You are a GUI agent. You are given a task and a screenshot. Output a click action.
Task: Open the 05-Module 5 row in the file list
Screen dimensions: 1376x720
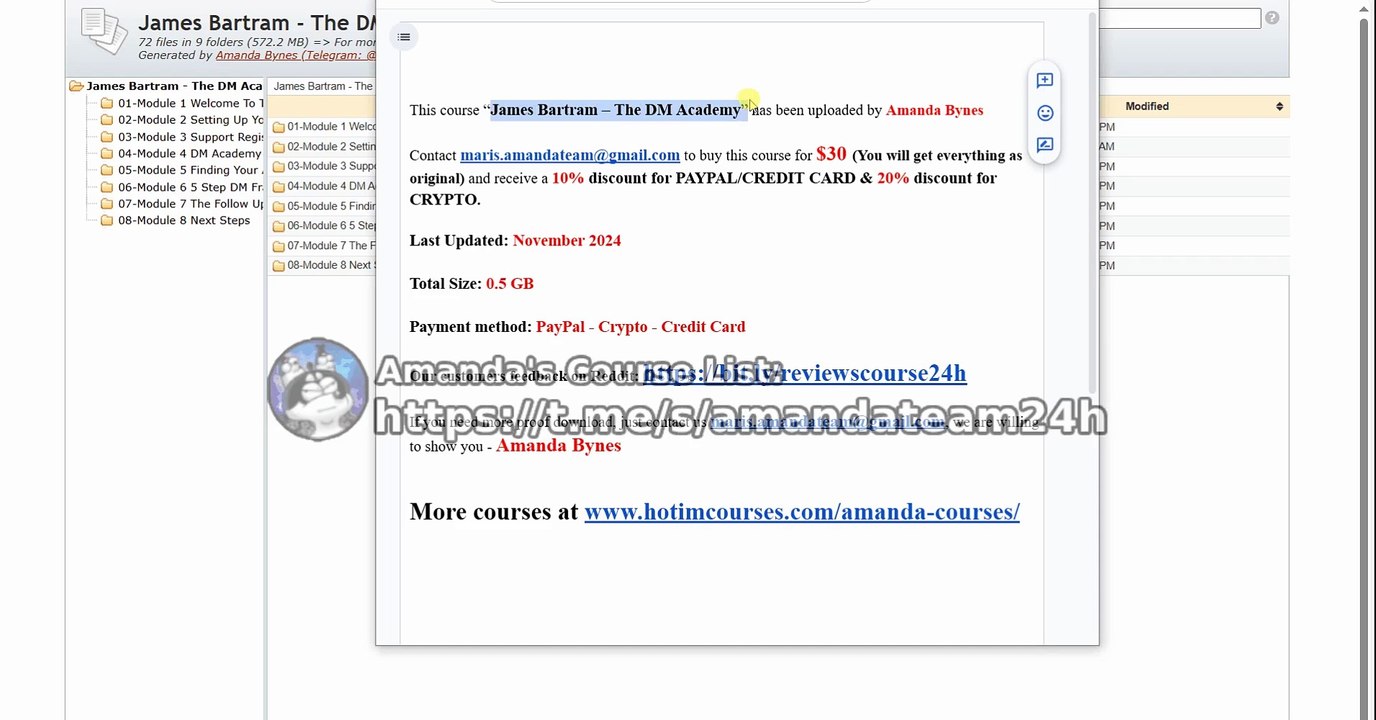331,206
